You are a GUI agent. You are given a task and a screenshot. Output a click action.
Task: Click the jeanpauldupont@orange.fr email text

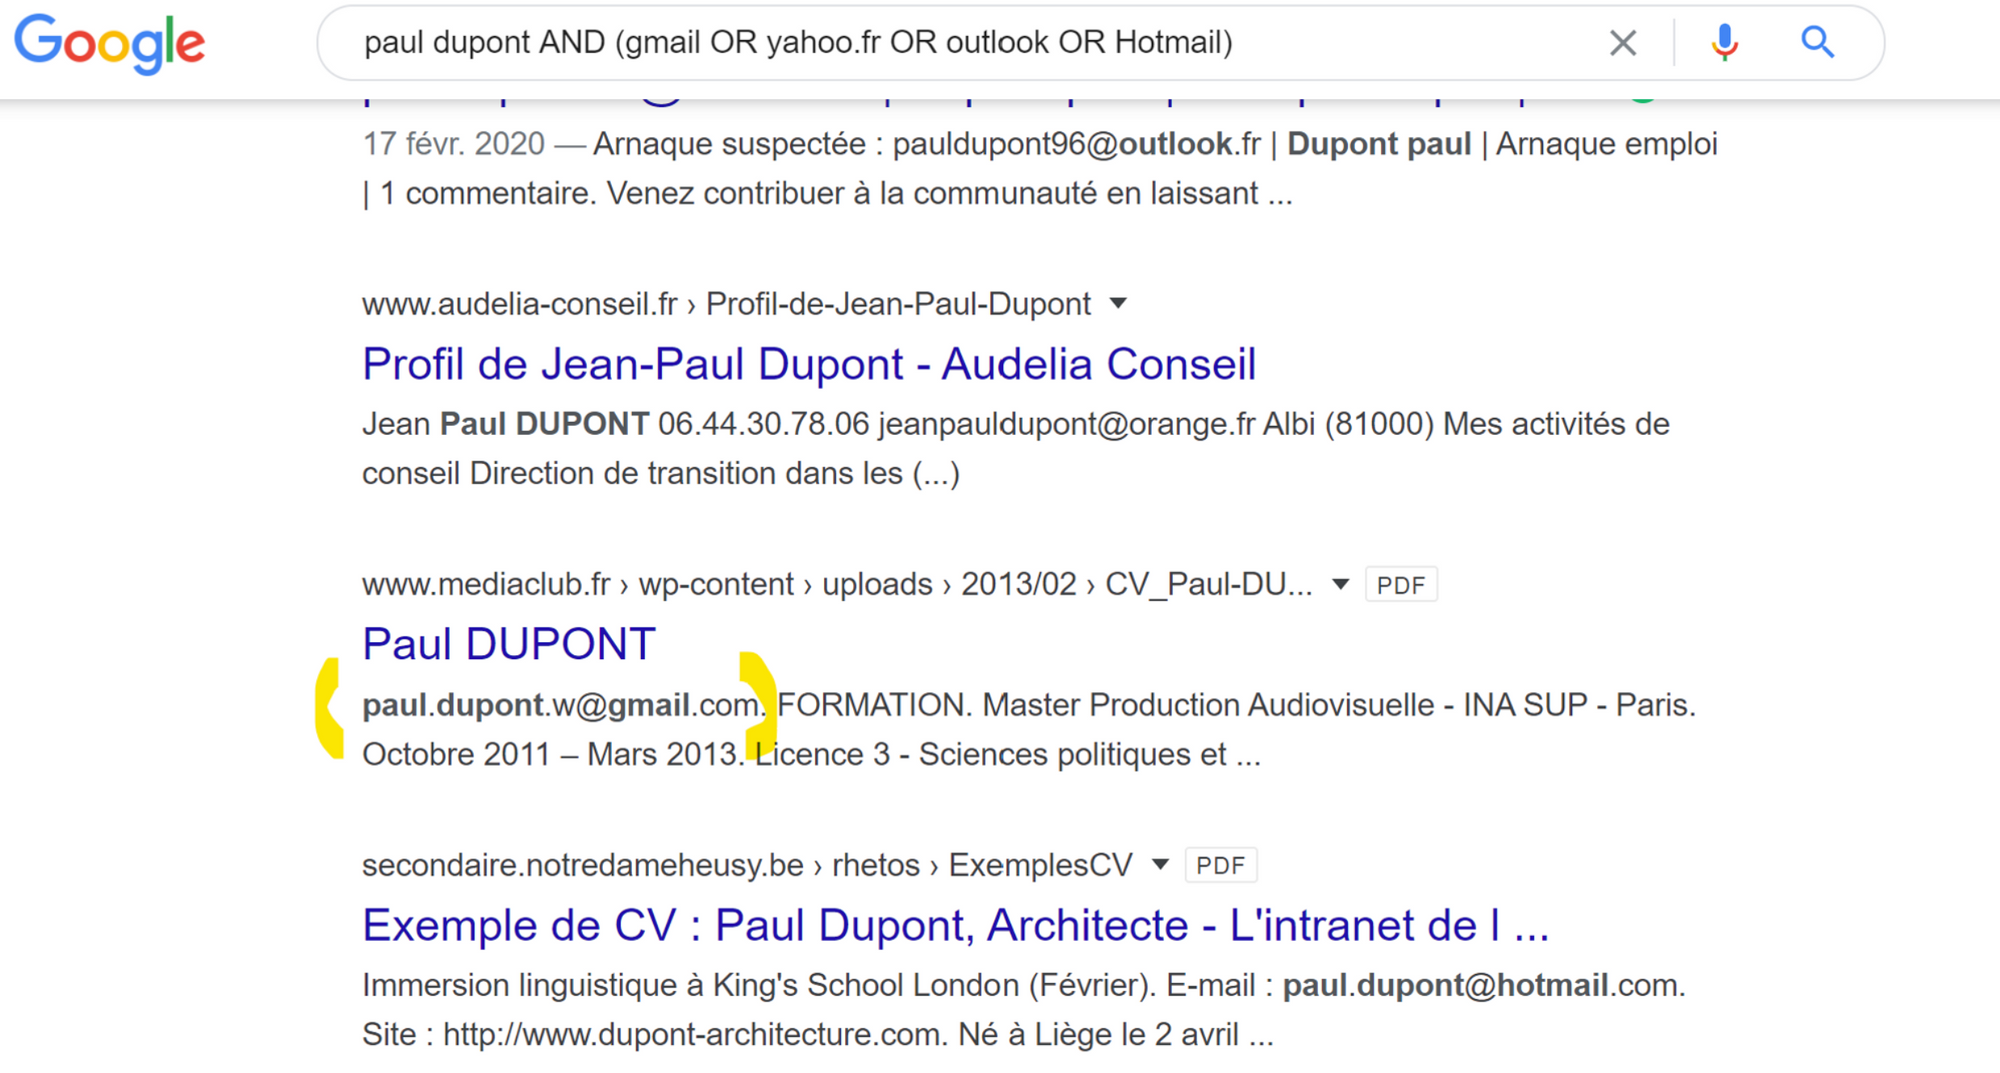(x=1067, y=424)
